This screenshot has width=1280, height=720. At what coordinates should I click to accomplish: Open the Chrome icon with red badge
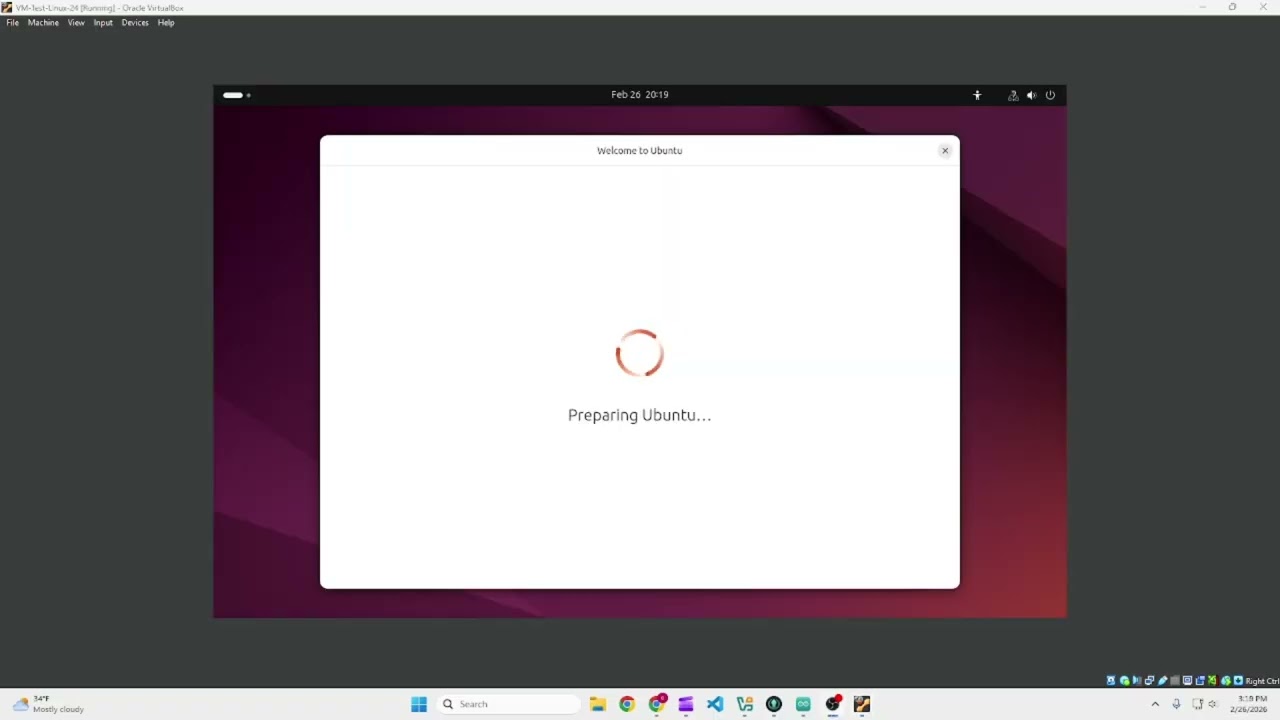(657, 704)
